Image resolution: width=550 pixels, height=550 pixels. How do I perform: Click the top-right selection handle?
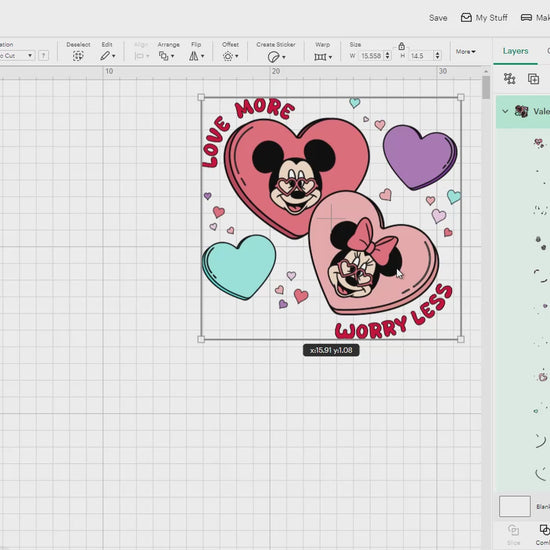coord(461,97)
